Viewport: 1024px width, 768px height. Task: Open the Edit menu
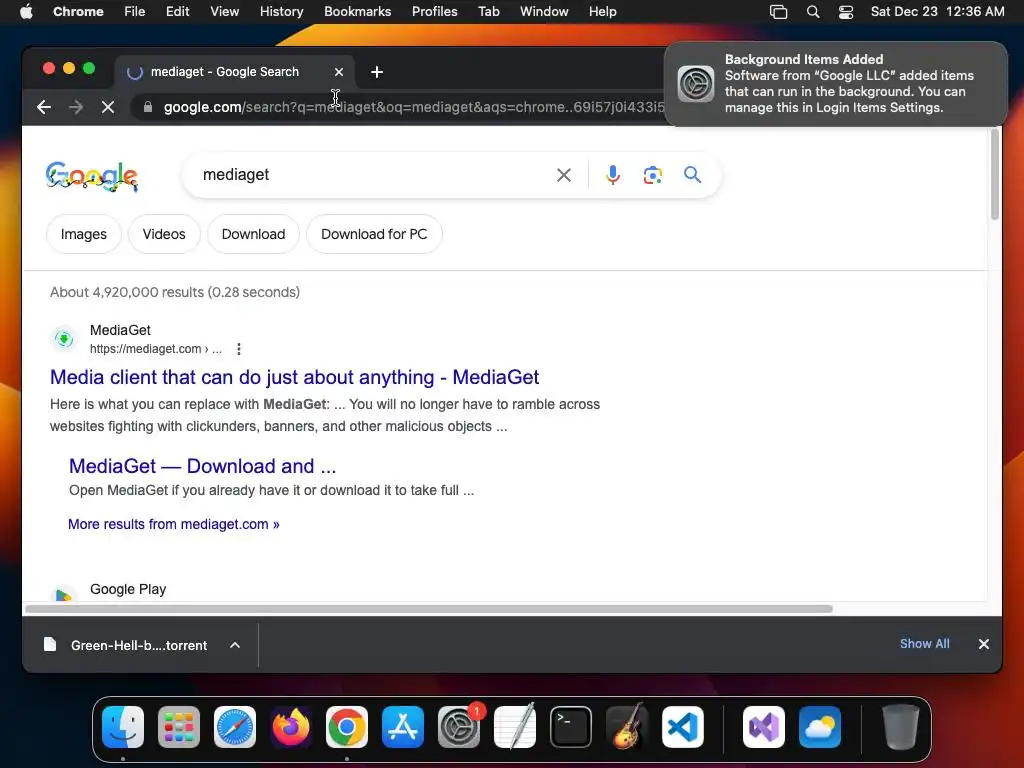point(178,12)
